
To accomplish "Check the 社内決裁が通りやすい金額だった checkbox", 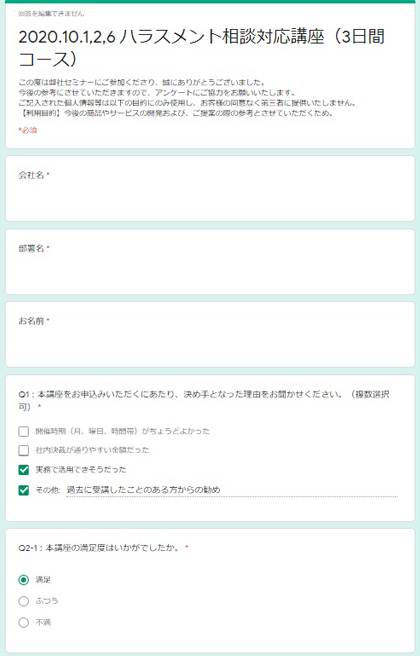I will pyautogui.click(x=24, y=450).
